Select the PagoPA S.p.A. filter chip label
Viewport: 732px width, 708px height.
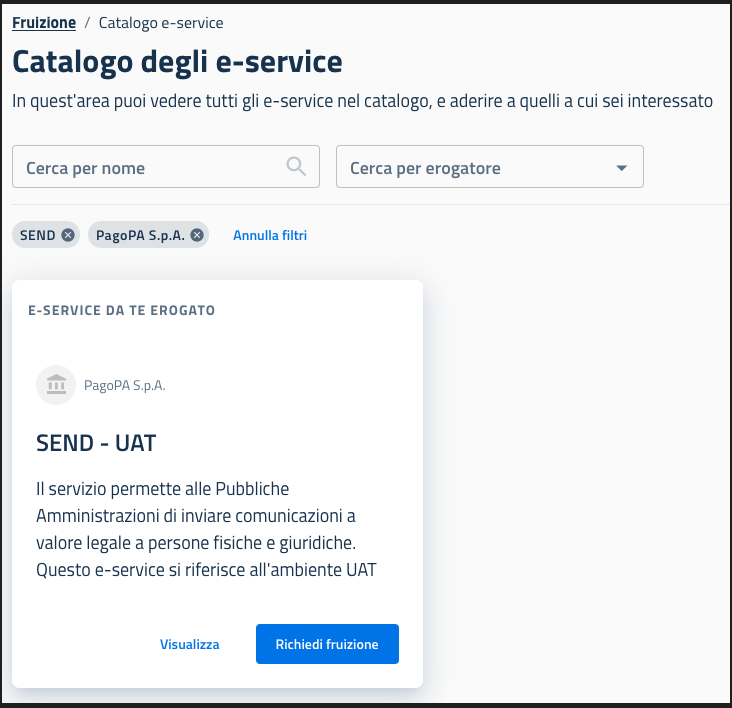click(x=140, y=235)
